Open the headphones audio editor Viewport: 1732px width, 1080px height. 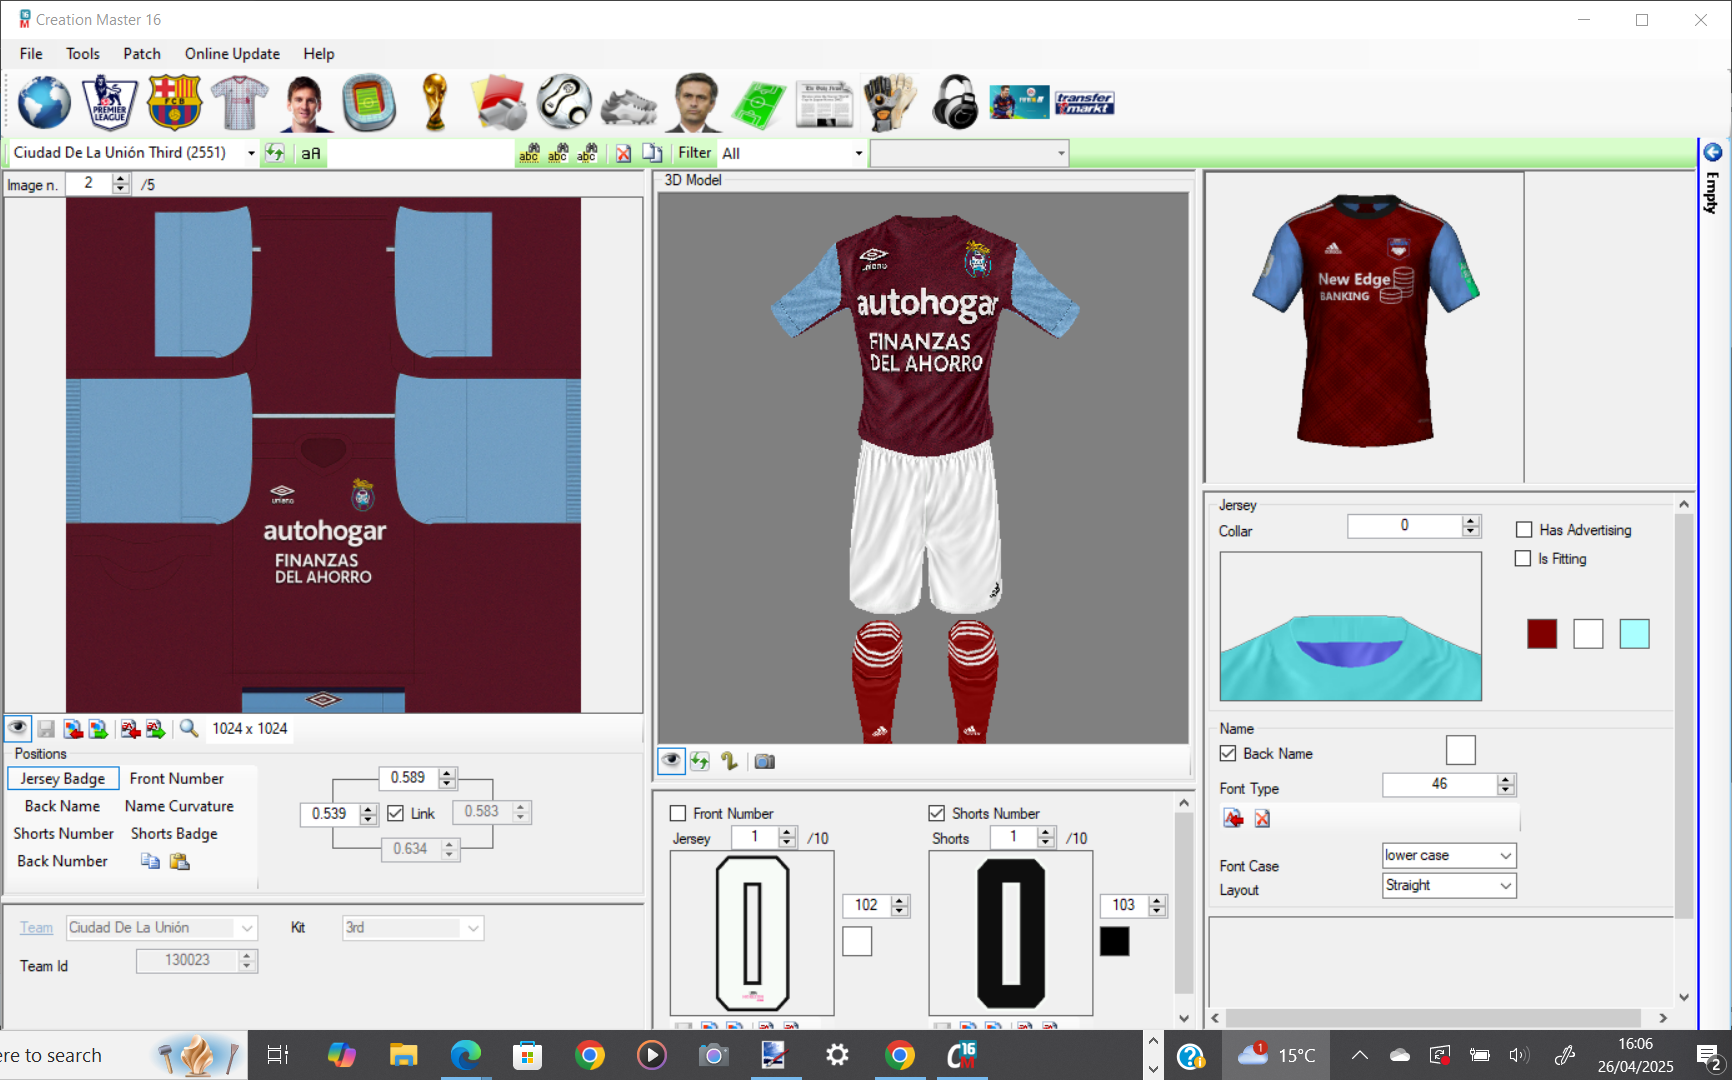tap(955, 102)
